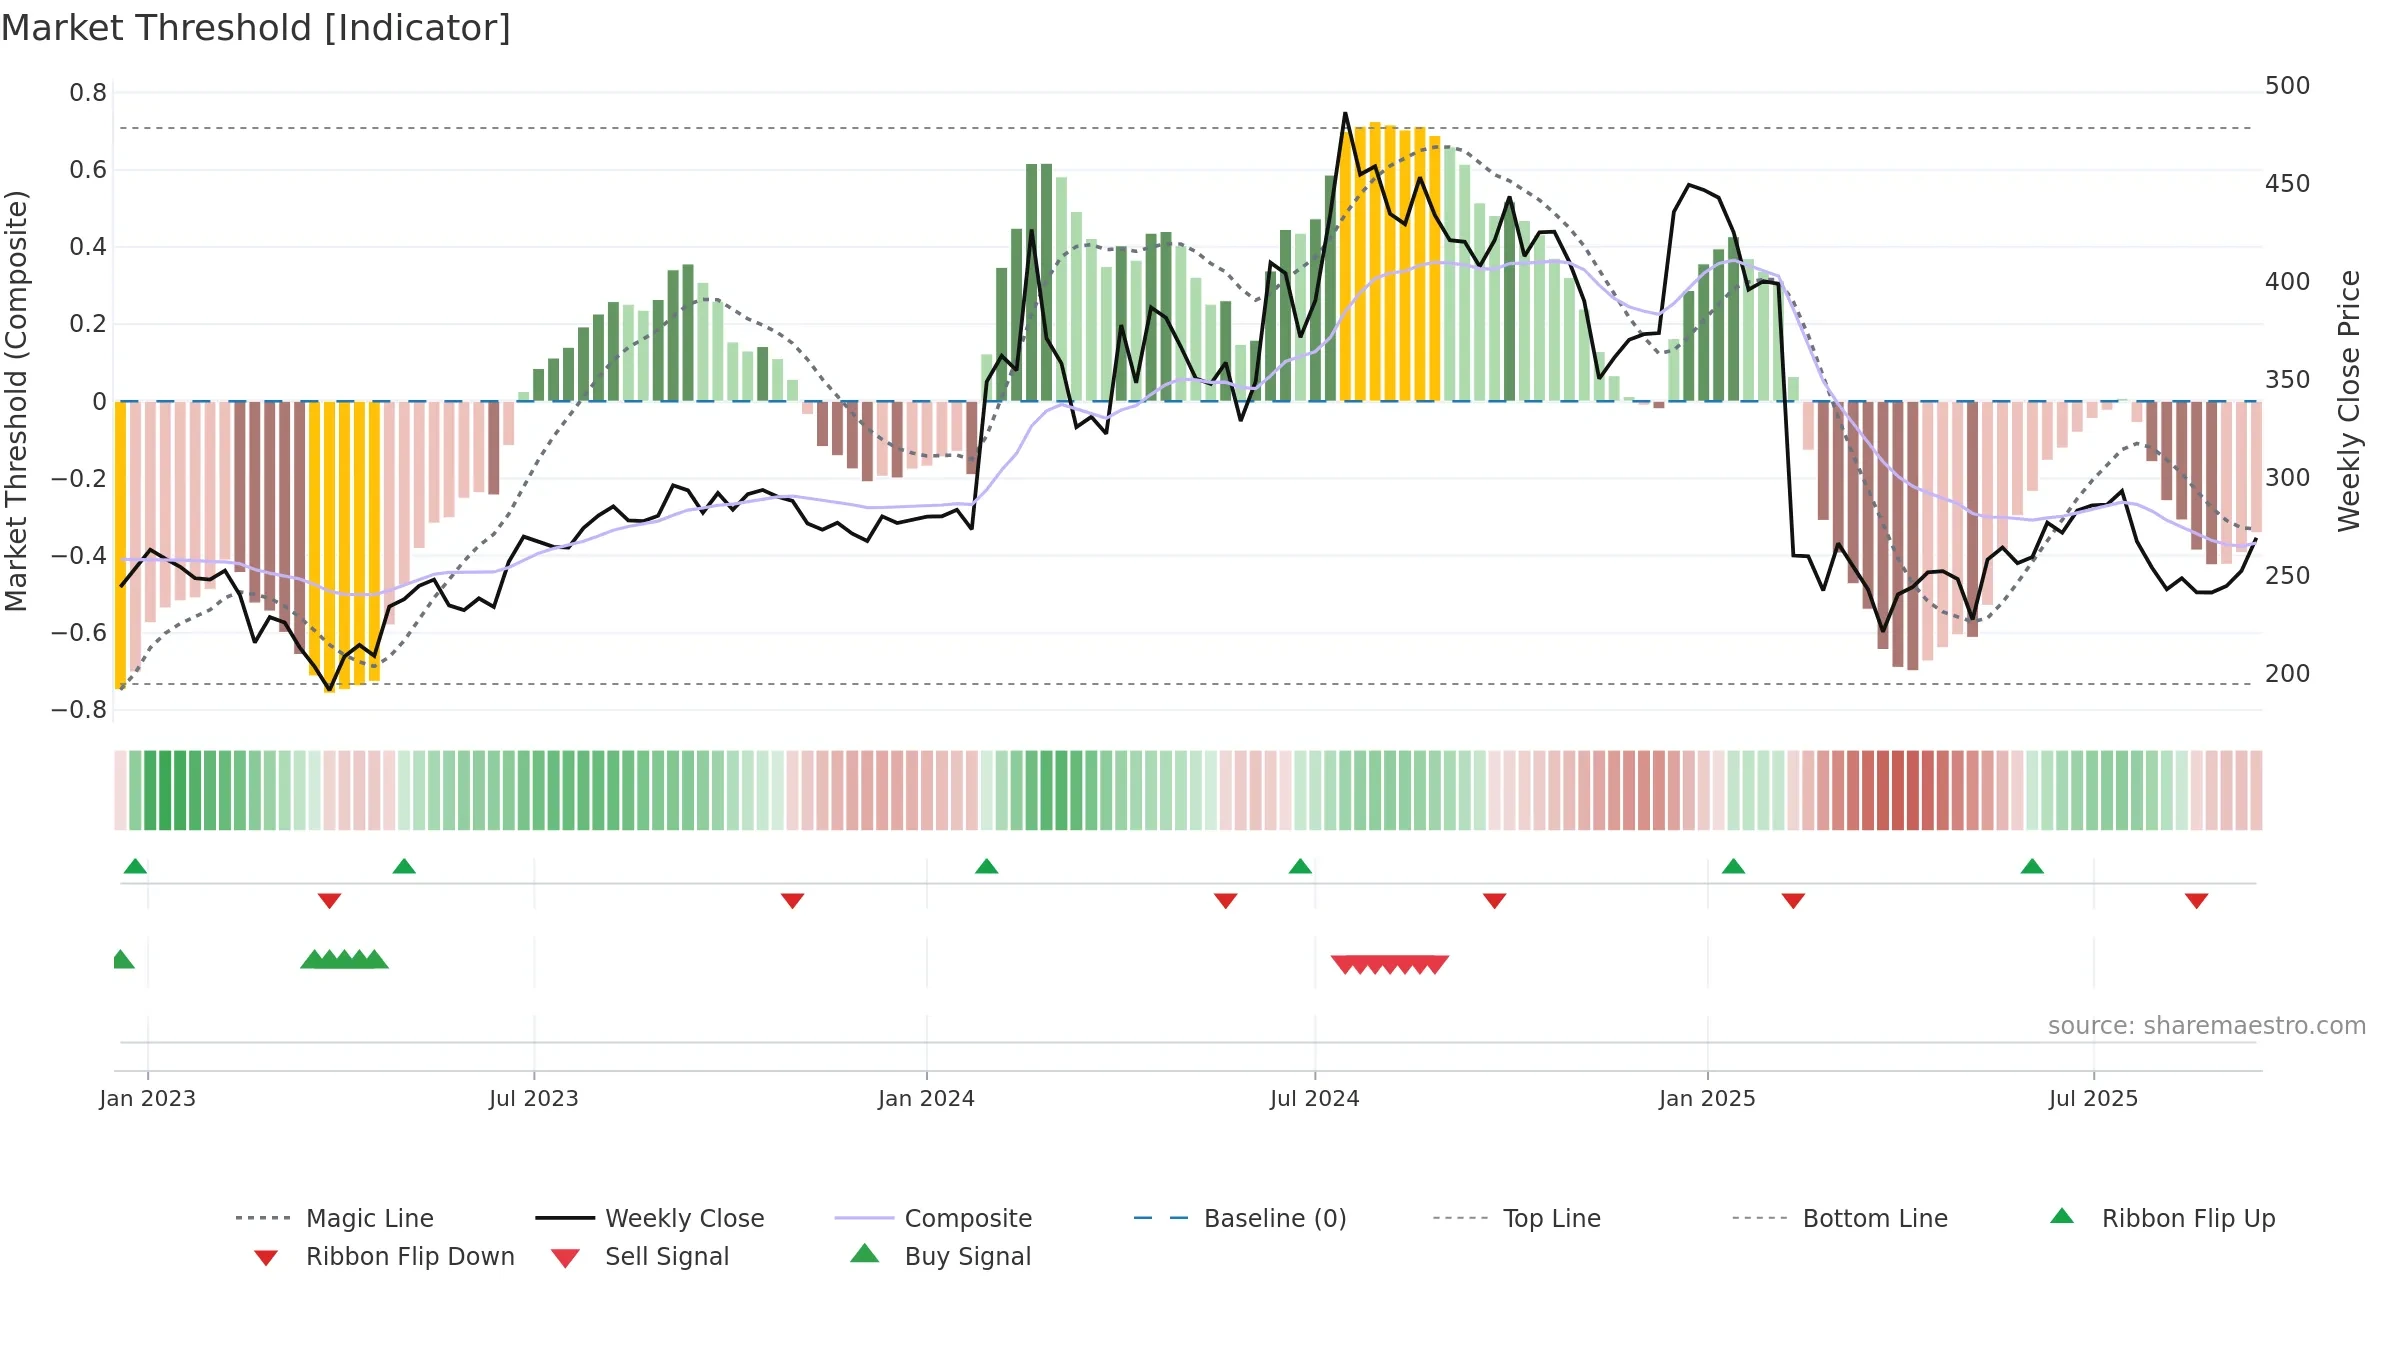Toggle the Composite legend entry
The image size is (2400, 1350).
tap(933, 1218)
